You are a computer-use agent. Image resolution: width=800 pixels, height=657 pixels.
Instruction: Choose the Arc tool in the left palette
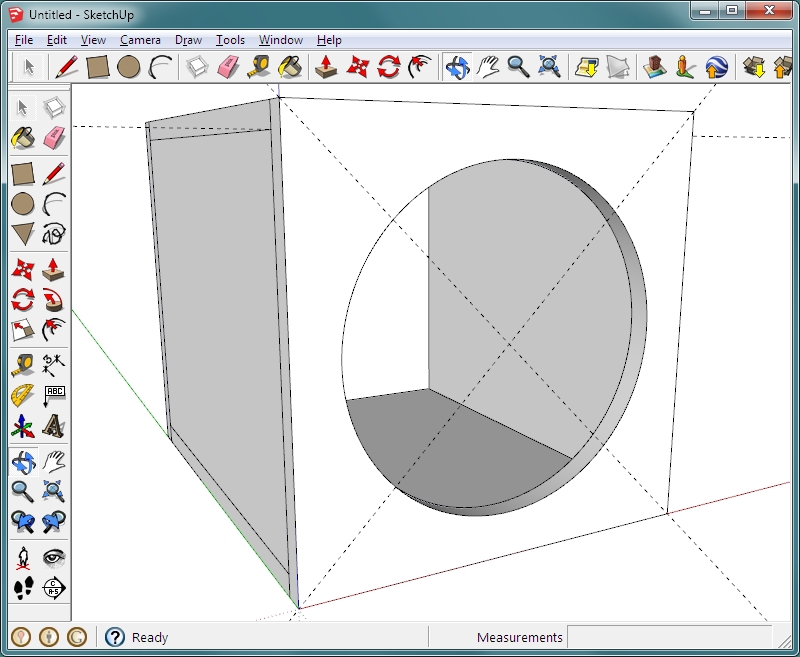[54, 204]
